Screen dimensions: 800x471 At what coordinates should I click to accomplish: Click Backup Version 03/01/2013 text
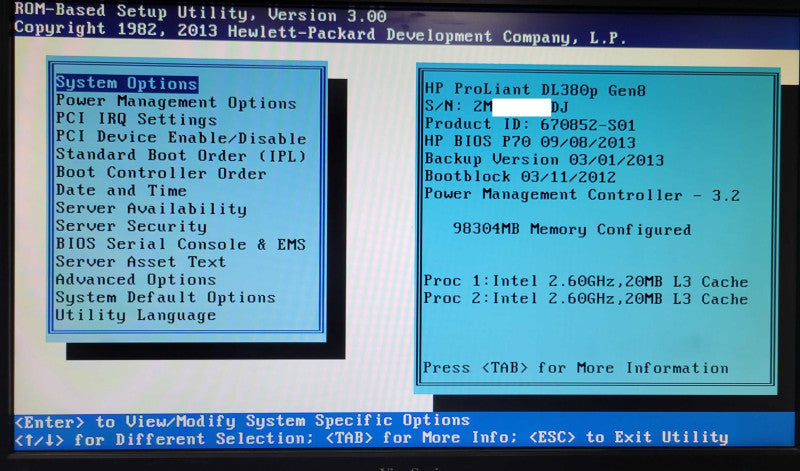(x=544, y=160)
